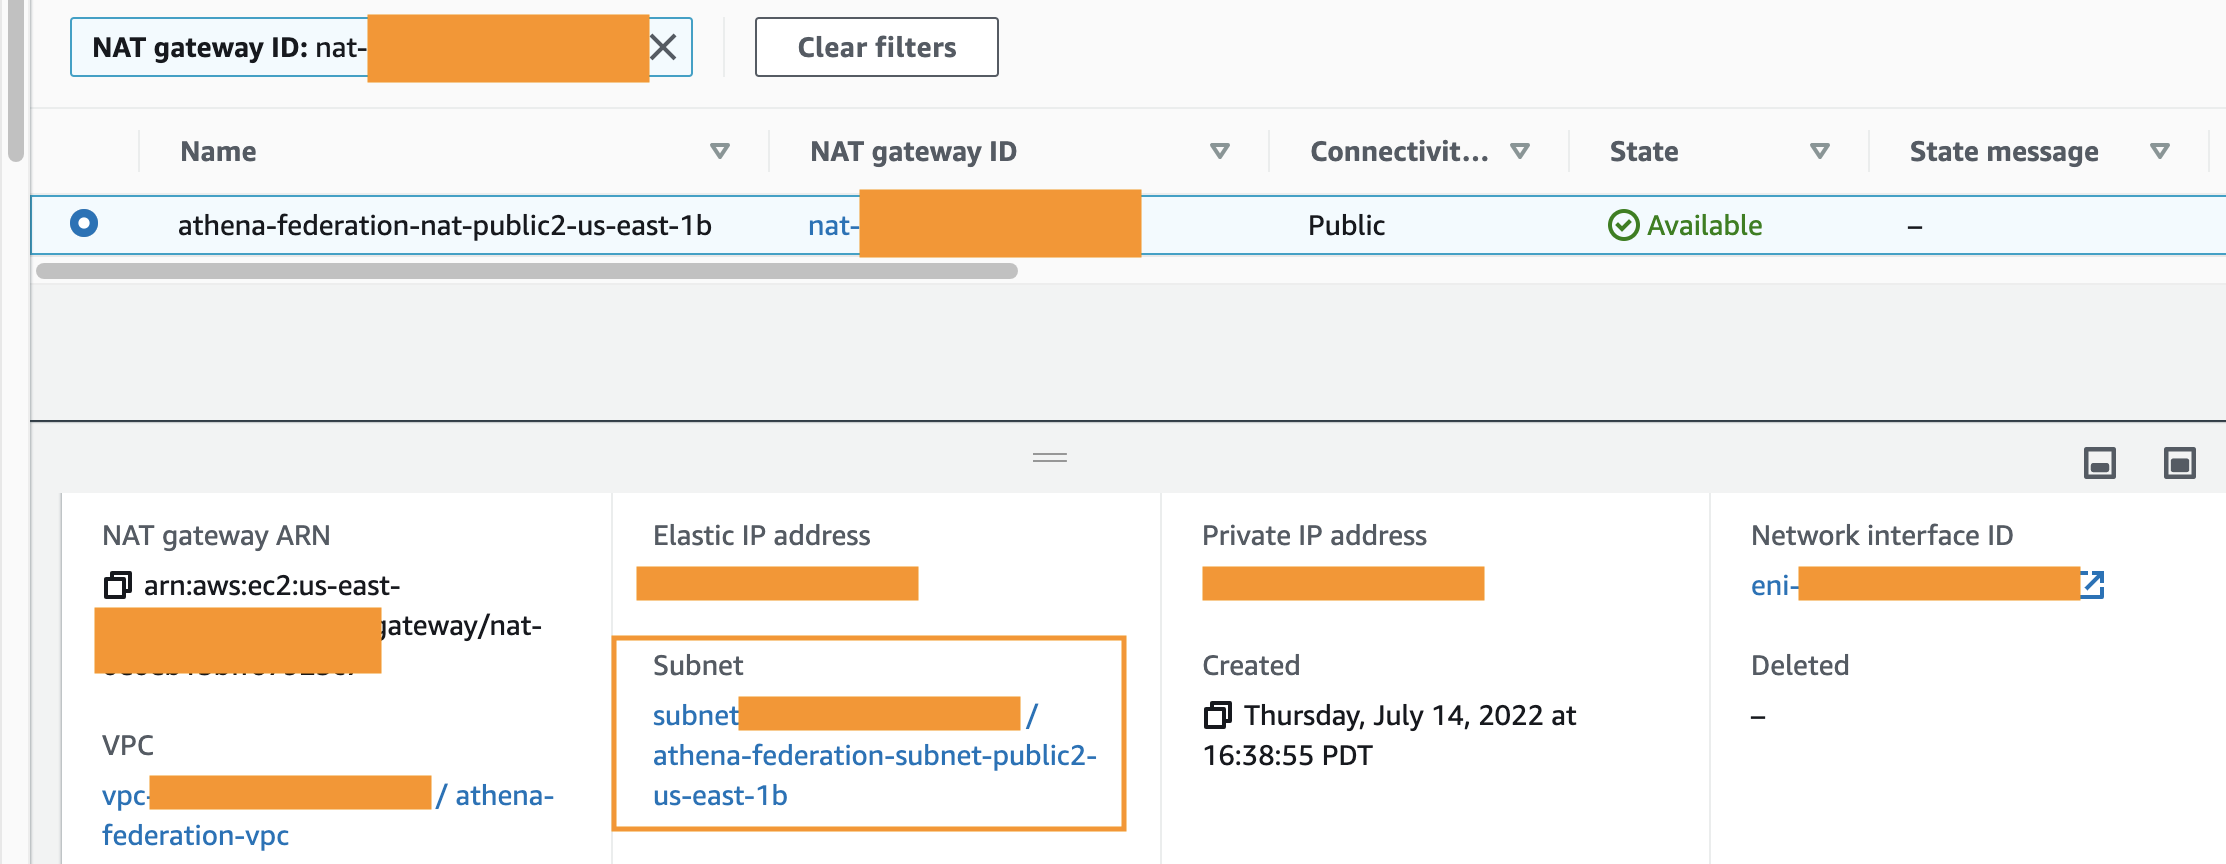Viewport: 2226px width, 864px height.
Task: Click the athena-federation-nat-public2-us-east-1b name cell
Action: pyautogui.click(x=445, y=226)
